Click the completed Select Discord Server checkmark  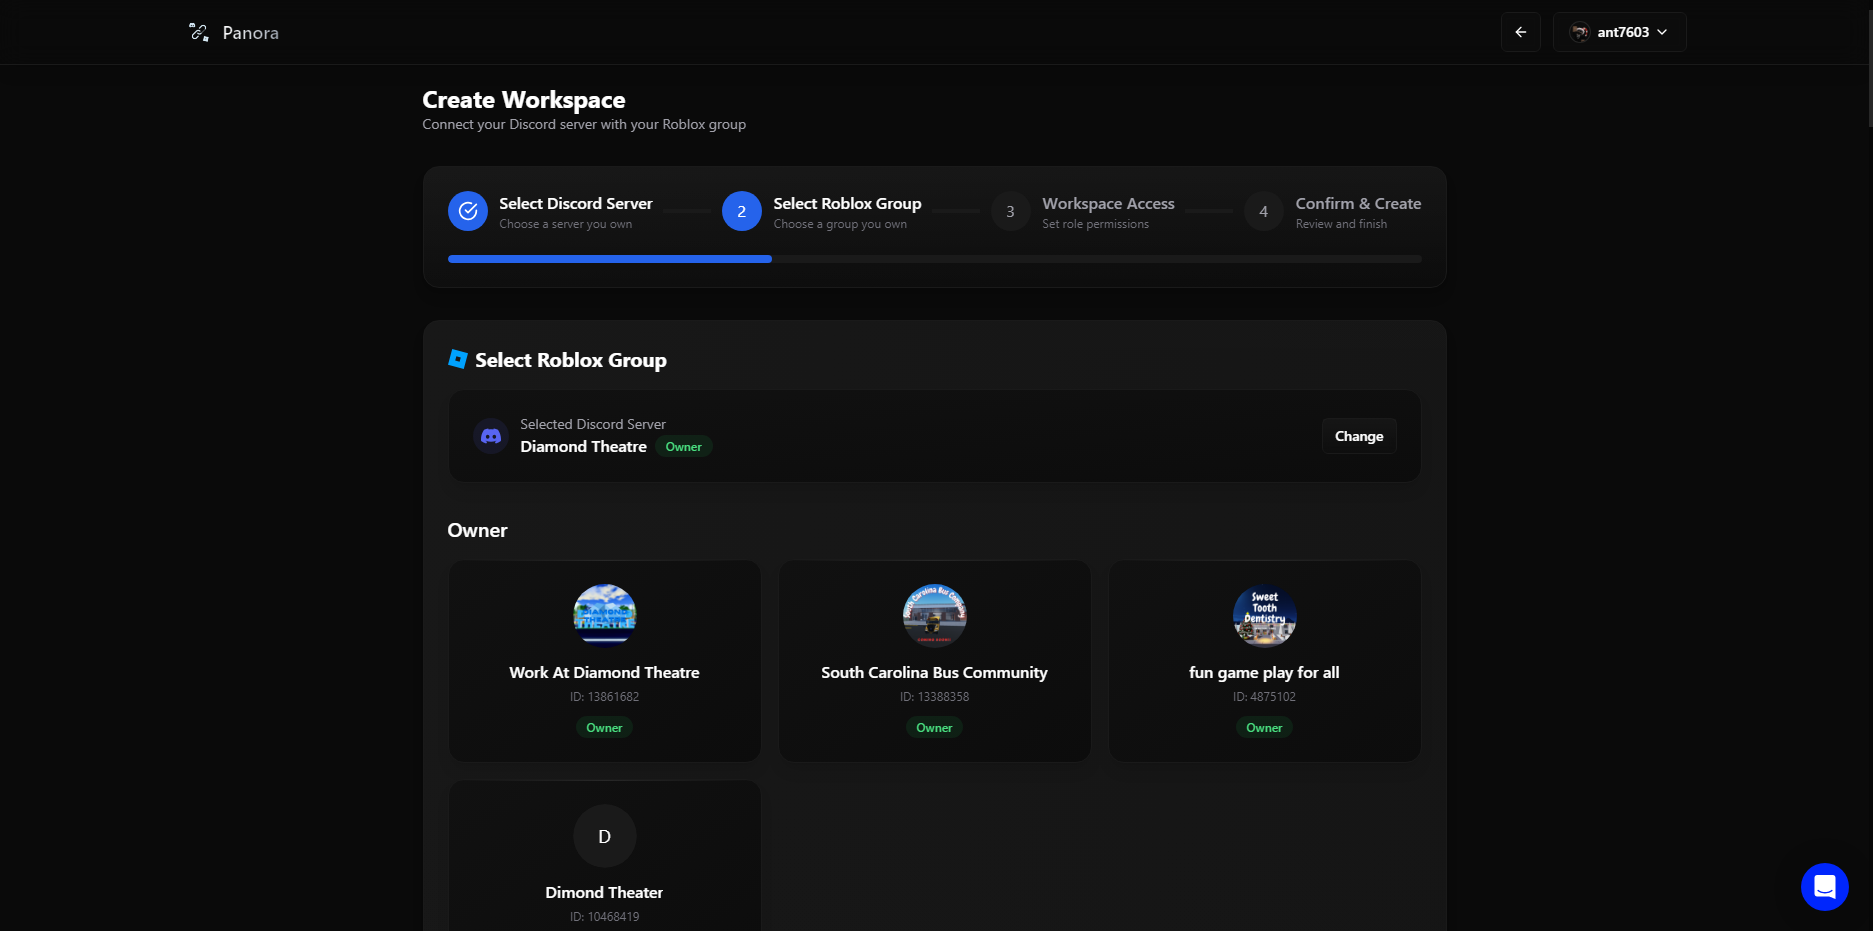[467, 211]
